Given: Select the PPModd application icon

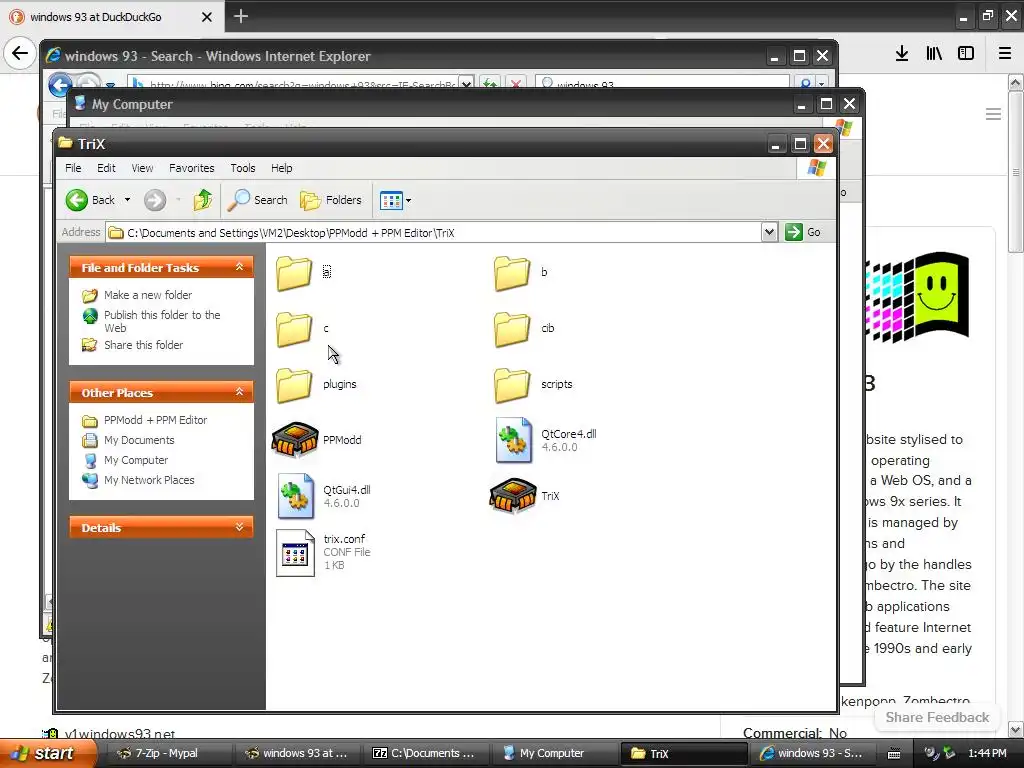Looking at the screenshot, I should tap(295, 440).
